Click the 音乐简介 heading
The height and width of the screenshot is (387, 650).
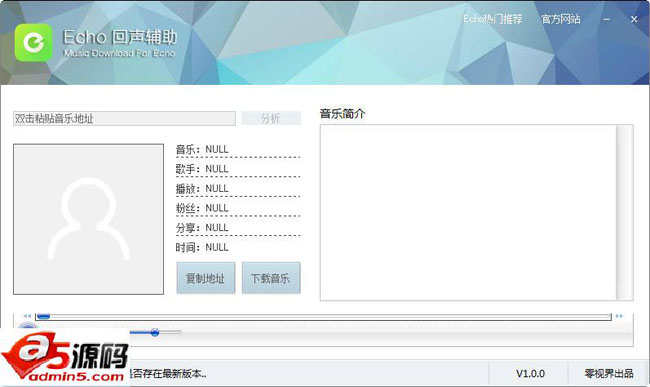[342, 114]
